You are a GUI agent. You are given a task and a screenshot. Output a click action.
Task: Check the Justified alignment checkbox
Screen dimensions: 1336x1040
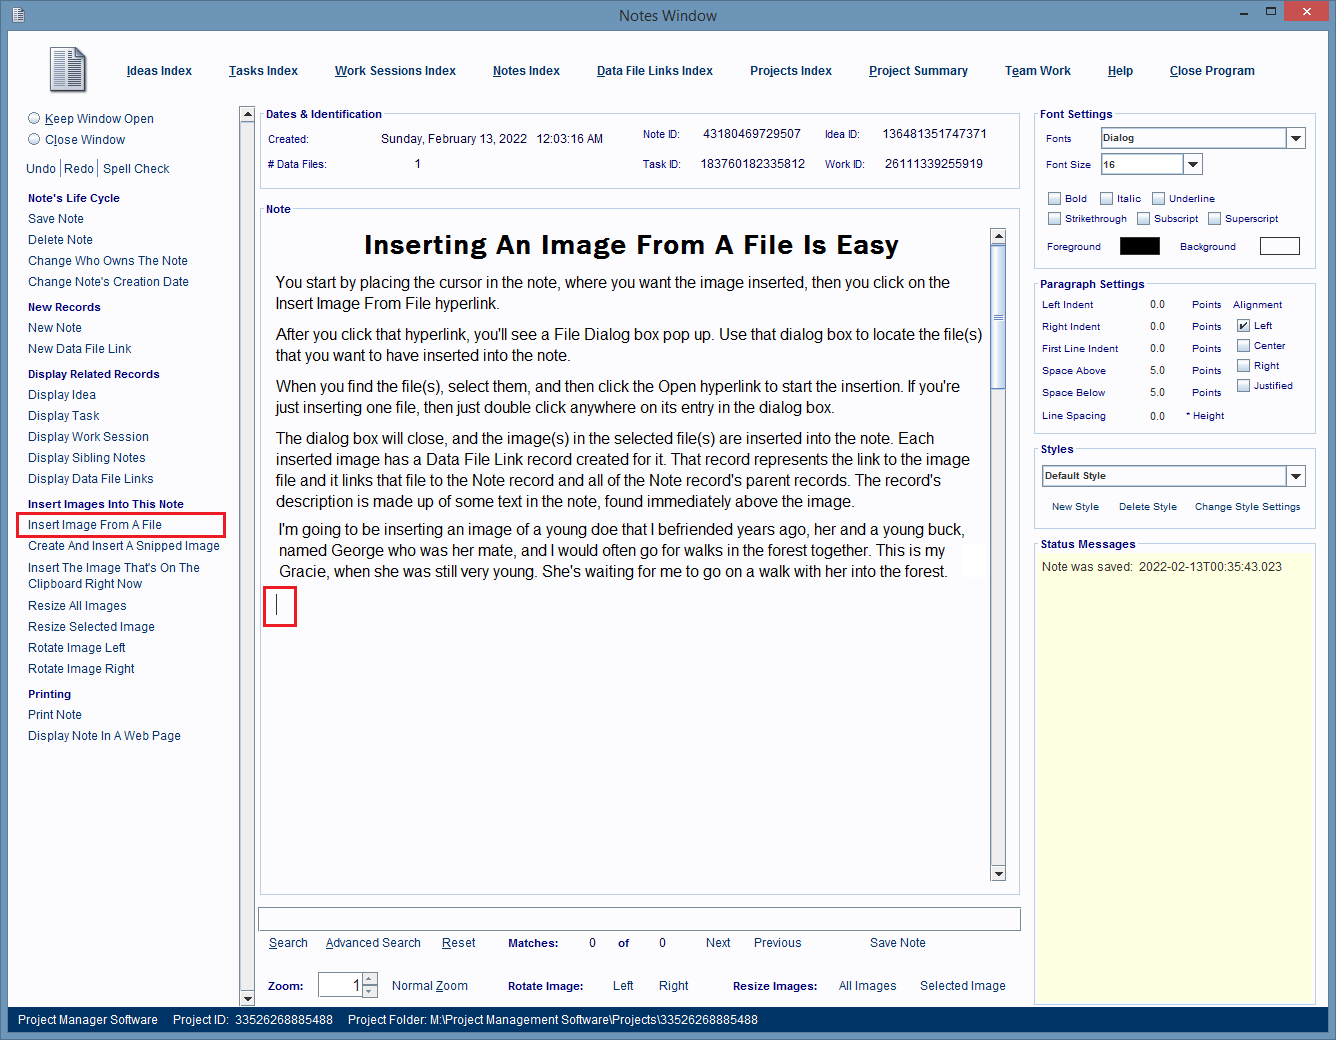[1243, 385]
